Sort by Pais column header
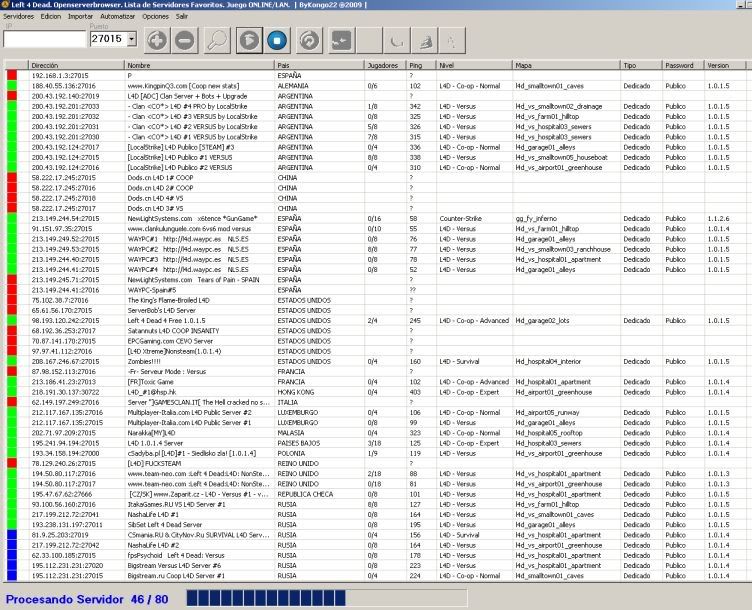The height and width of the screenshot is (610, 752). [319, 65]
